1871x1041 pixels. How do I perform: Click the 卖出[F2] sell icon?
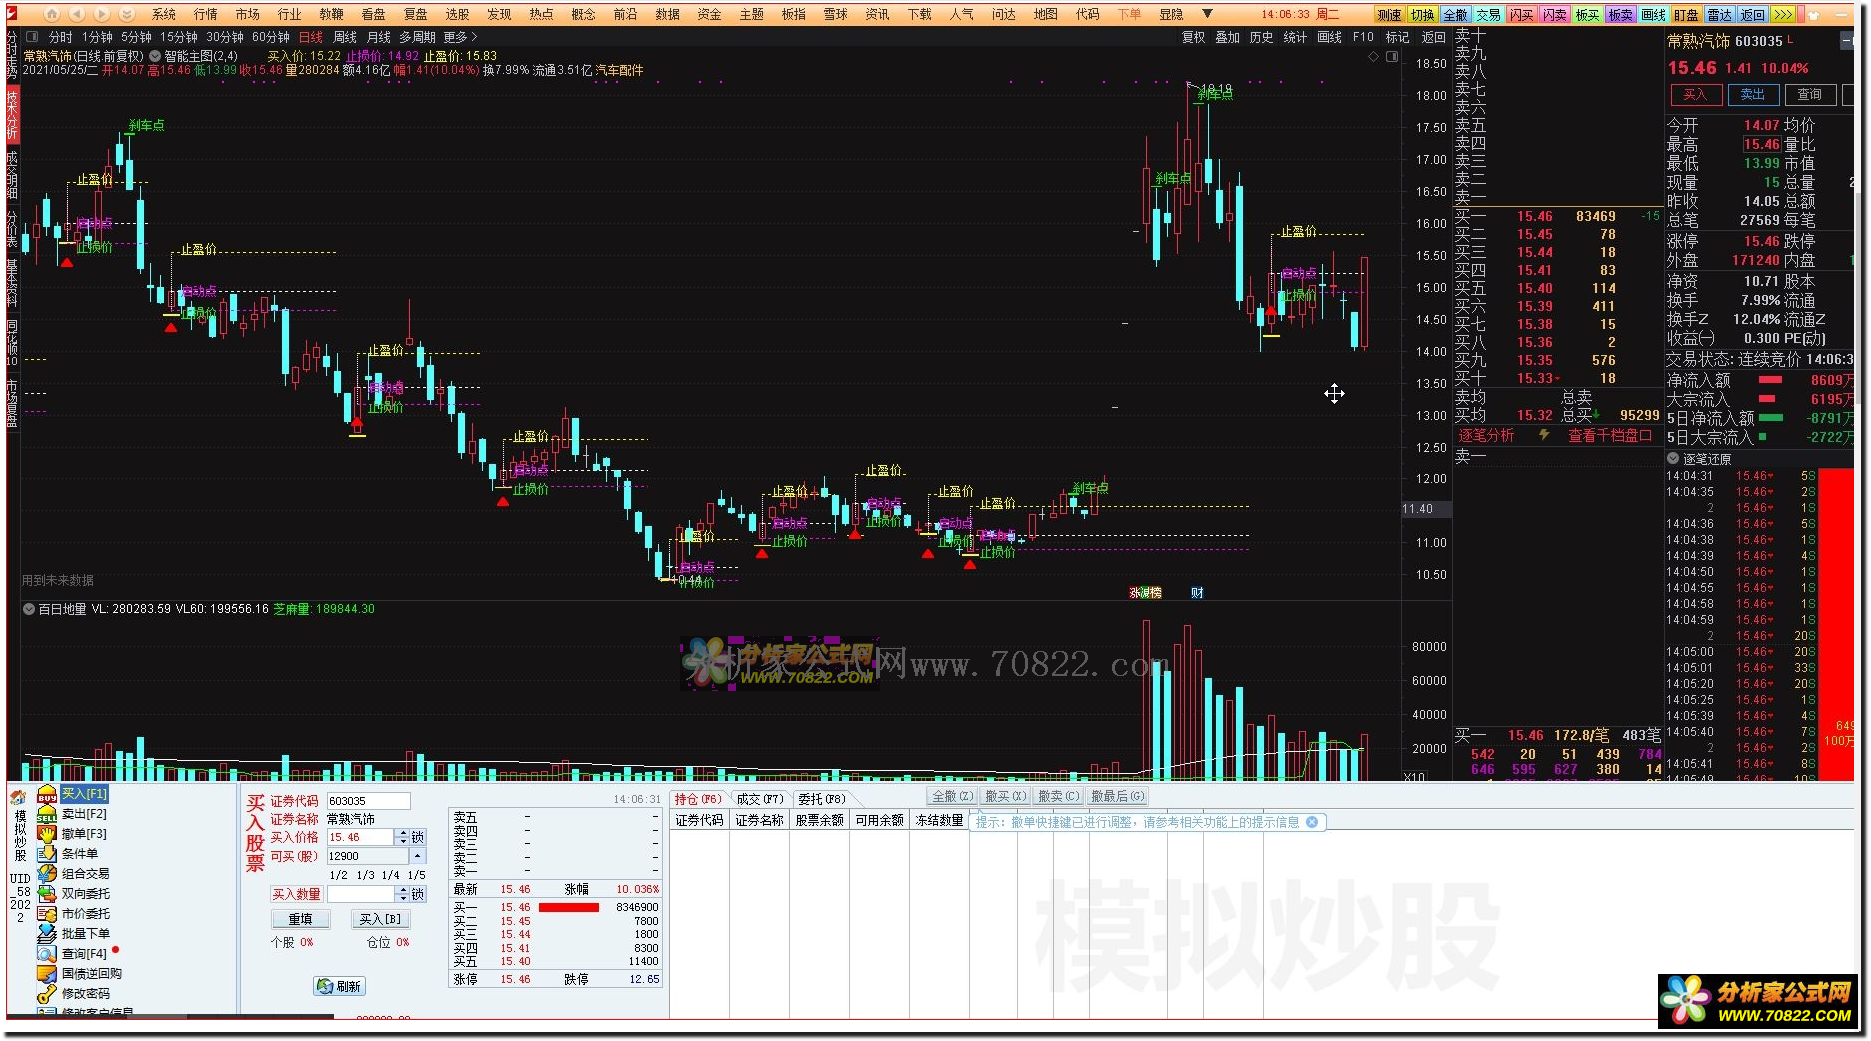(x=47, y=815)
